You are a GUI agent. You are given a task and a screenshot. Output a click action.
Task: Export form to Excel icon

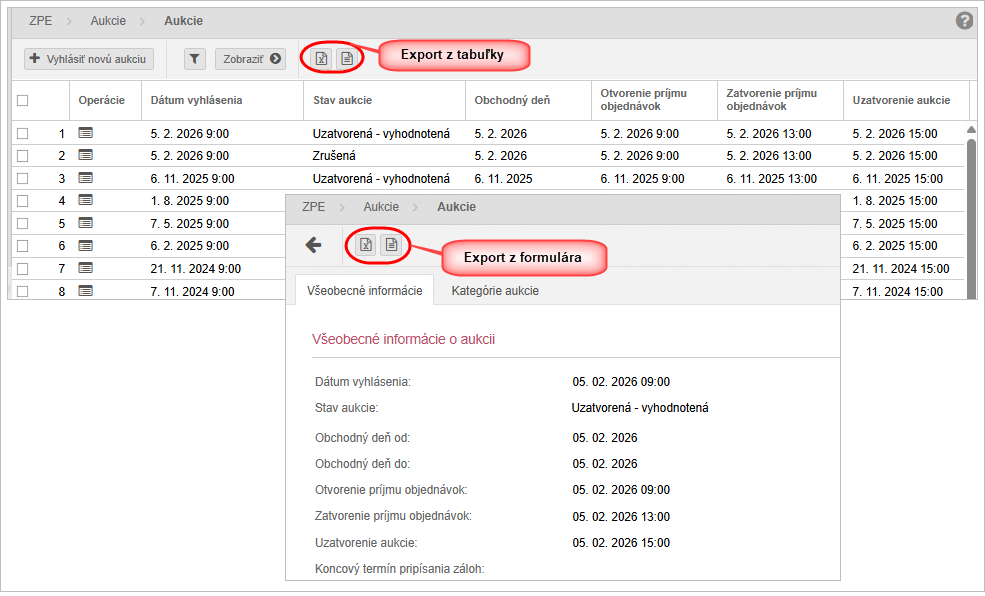[x=366, y=245]
